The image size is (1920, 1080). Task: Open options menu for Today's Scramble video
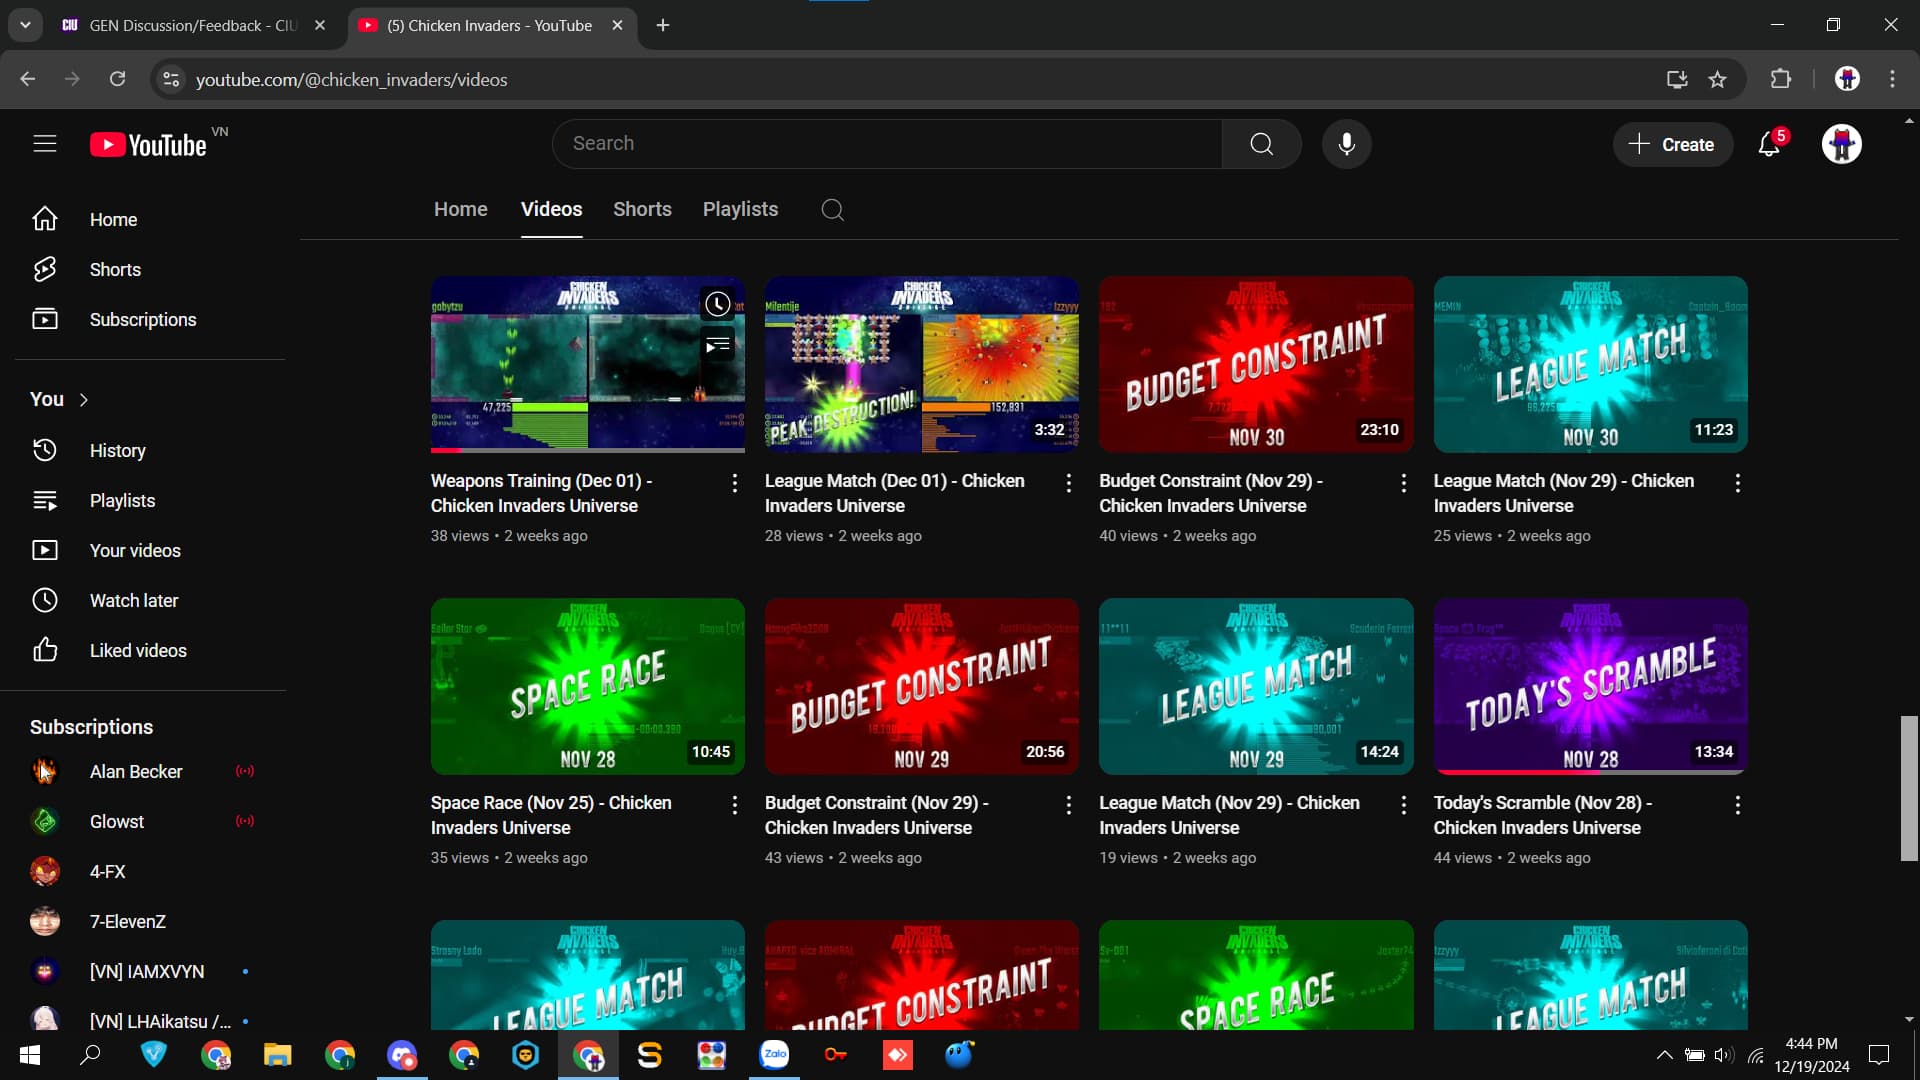1737,806
